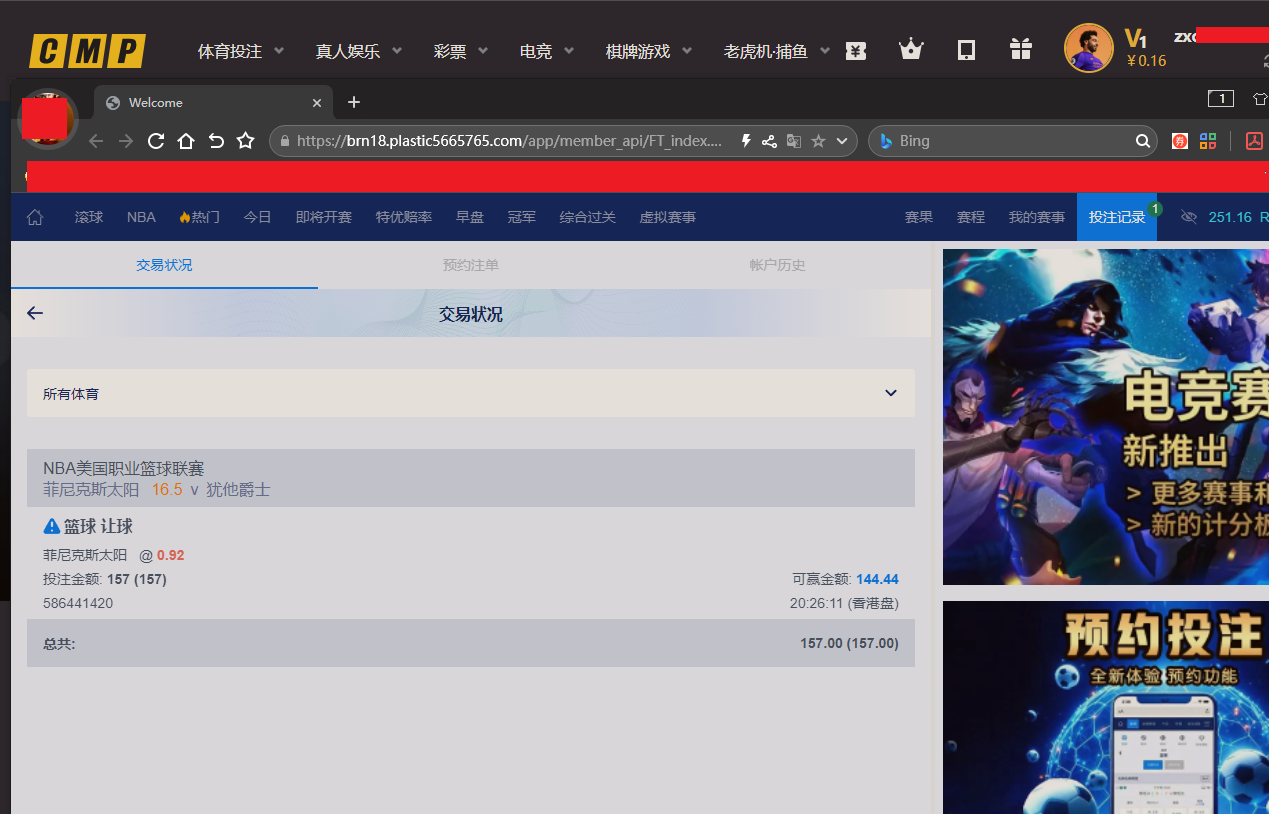
Task: Go to 滚球 live betting section
Action: click(89, 217)
